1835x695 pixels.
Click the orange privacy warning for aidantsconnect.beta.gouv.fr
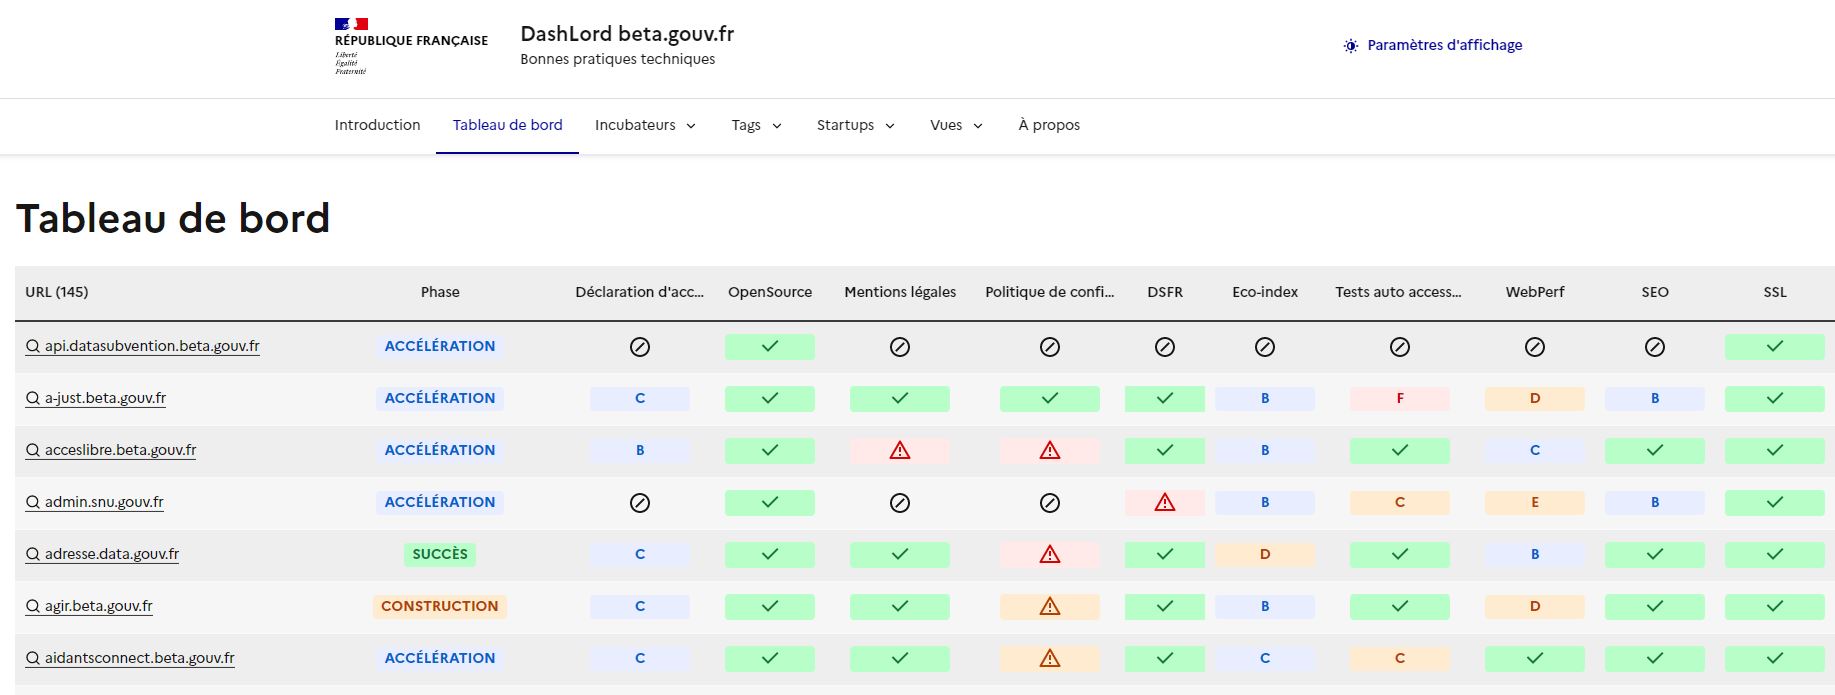pyautogui.click(x=1050, y=659)
